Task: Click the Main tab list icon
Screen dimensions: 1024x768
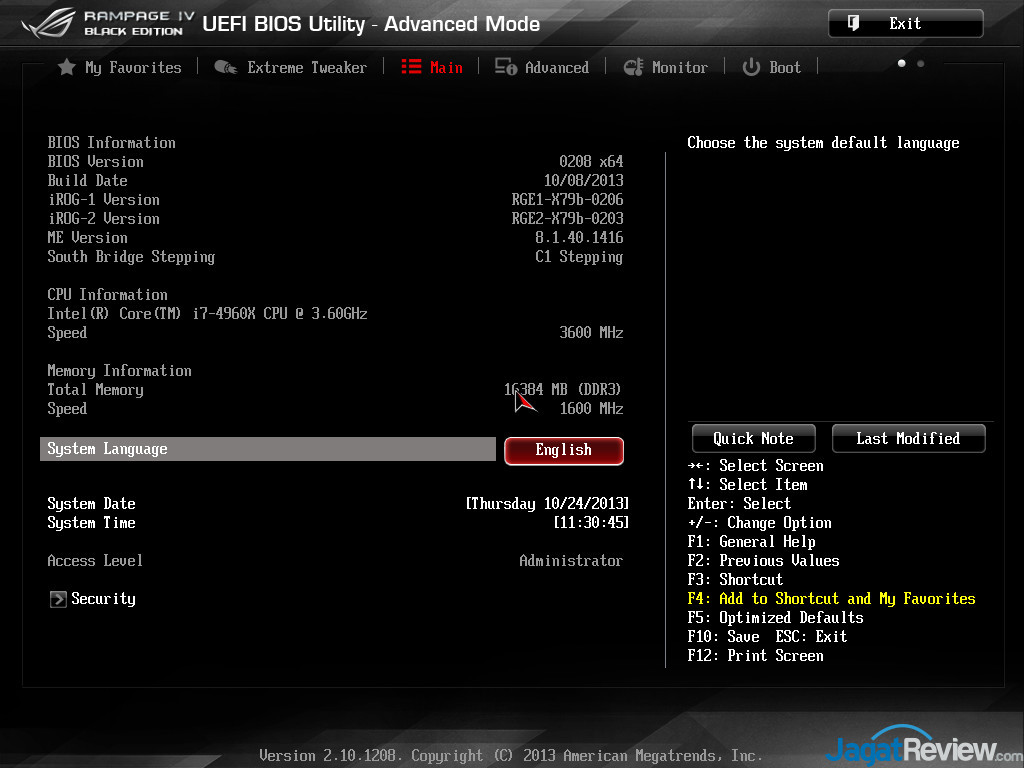Action: pos(411,67)
